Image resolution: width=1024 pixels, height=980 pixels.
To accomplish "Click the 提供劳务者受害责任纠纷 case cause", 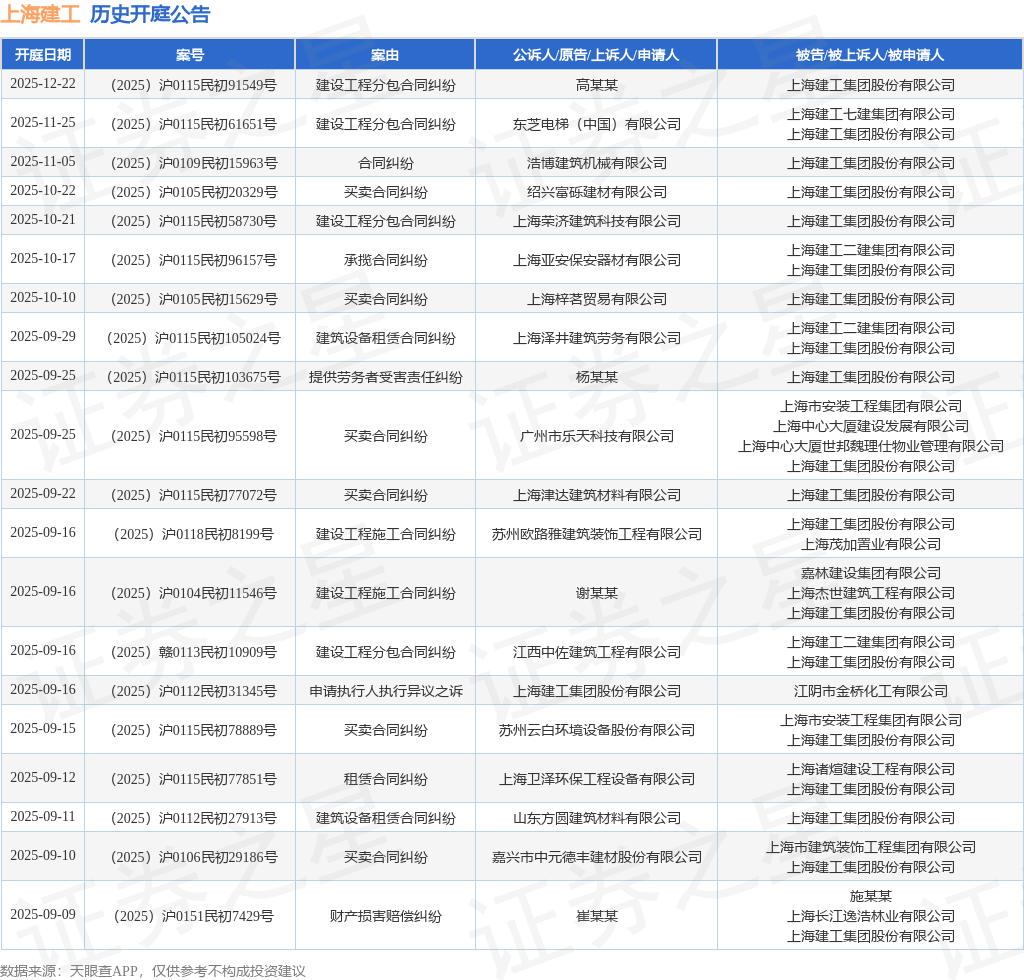I will coord(385,377).
